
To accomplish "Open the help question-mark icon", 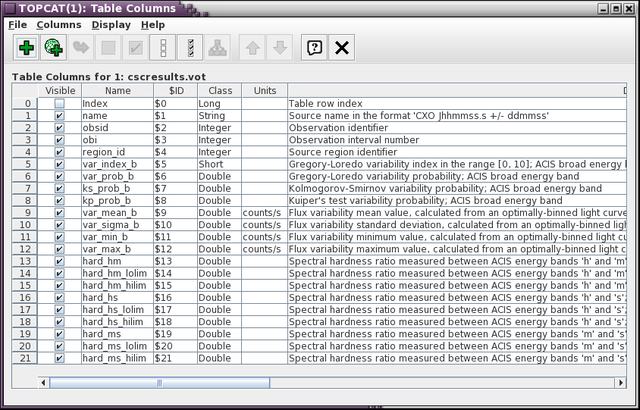I will tap(314, 48).
